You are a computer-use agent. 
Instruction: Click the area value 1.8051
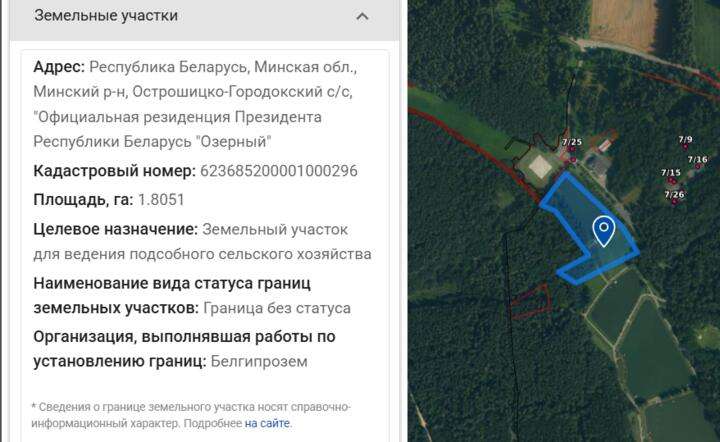tap(161, 199)
